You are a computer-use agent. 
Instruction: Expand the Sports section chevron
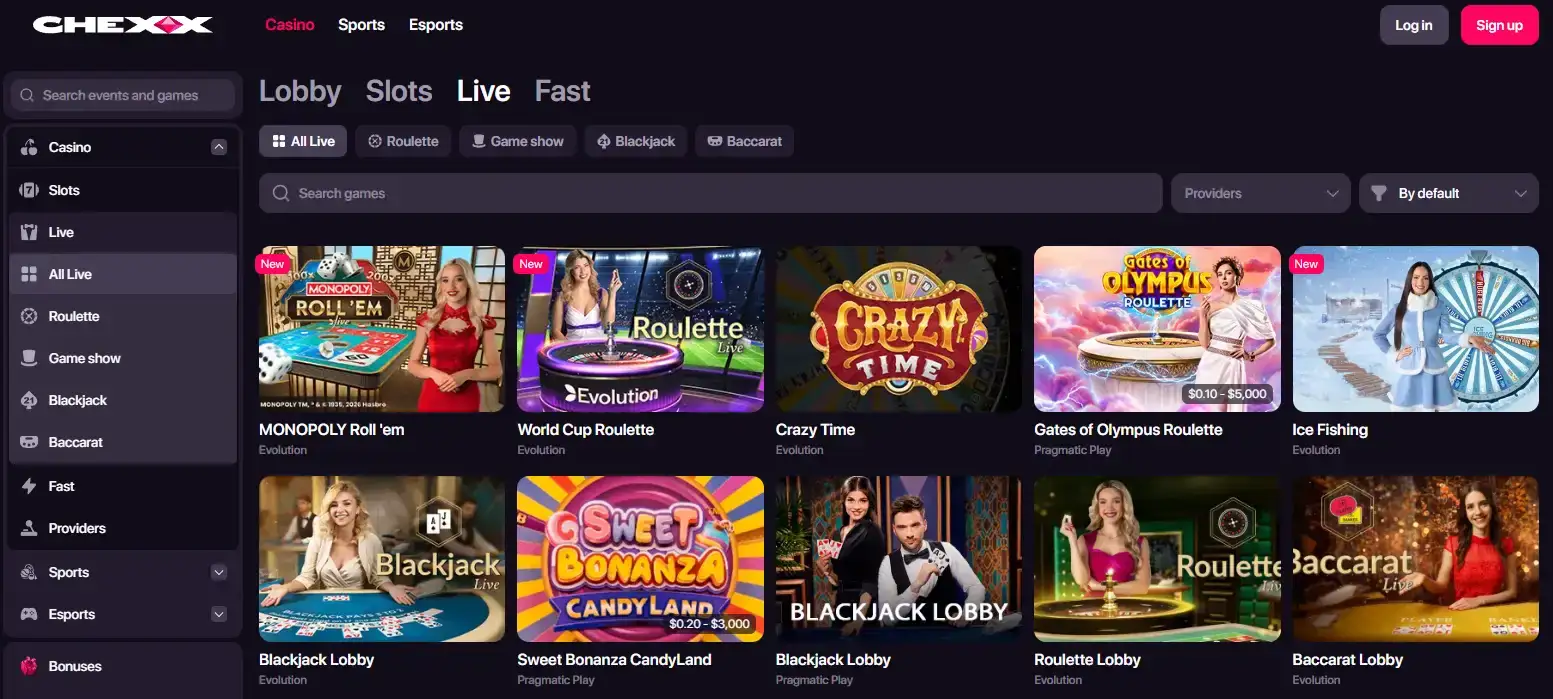[x=219, y=572]
